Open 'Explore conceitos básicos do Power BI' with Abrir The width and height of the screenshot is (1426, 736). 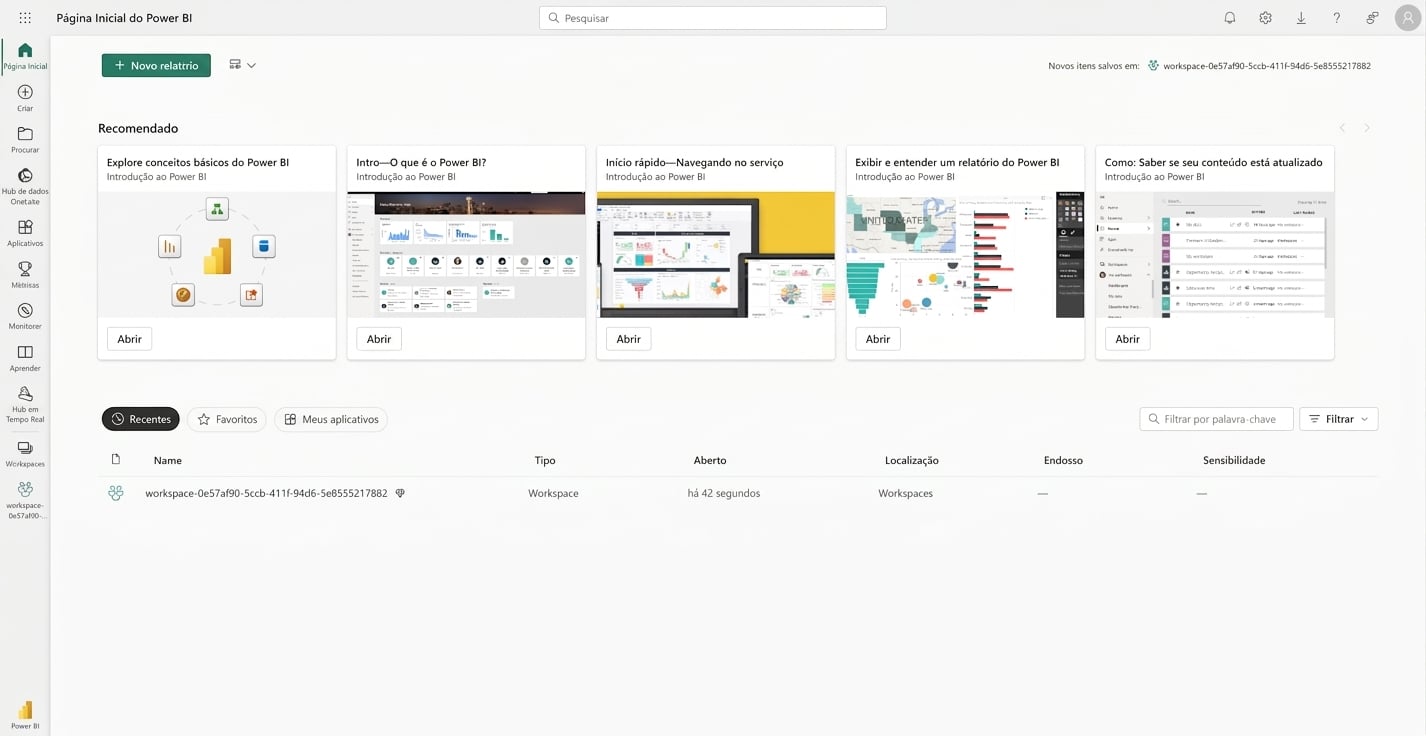130,339
